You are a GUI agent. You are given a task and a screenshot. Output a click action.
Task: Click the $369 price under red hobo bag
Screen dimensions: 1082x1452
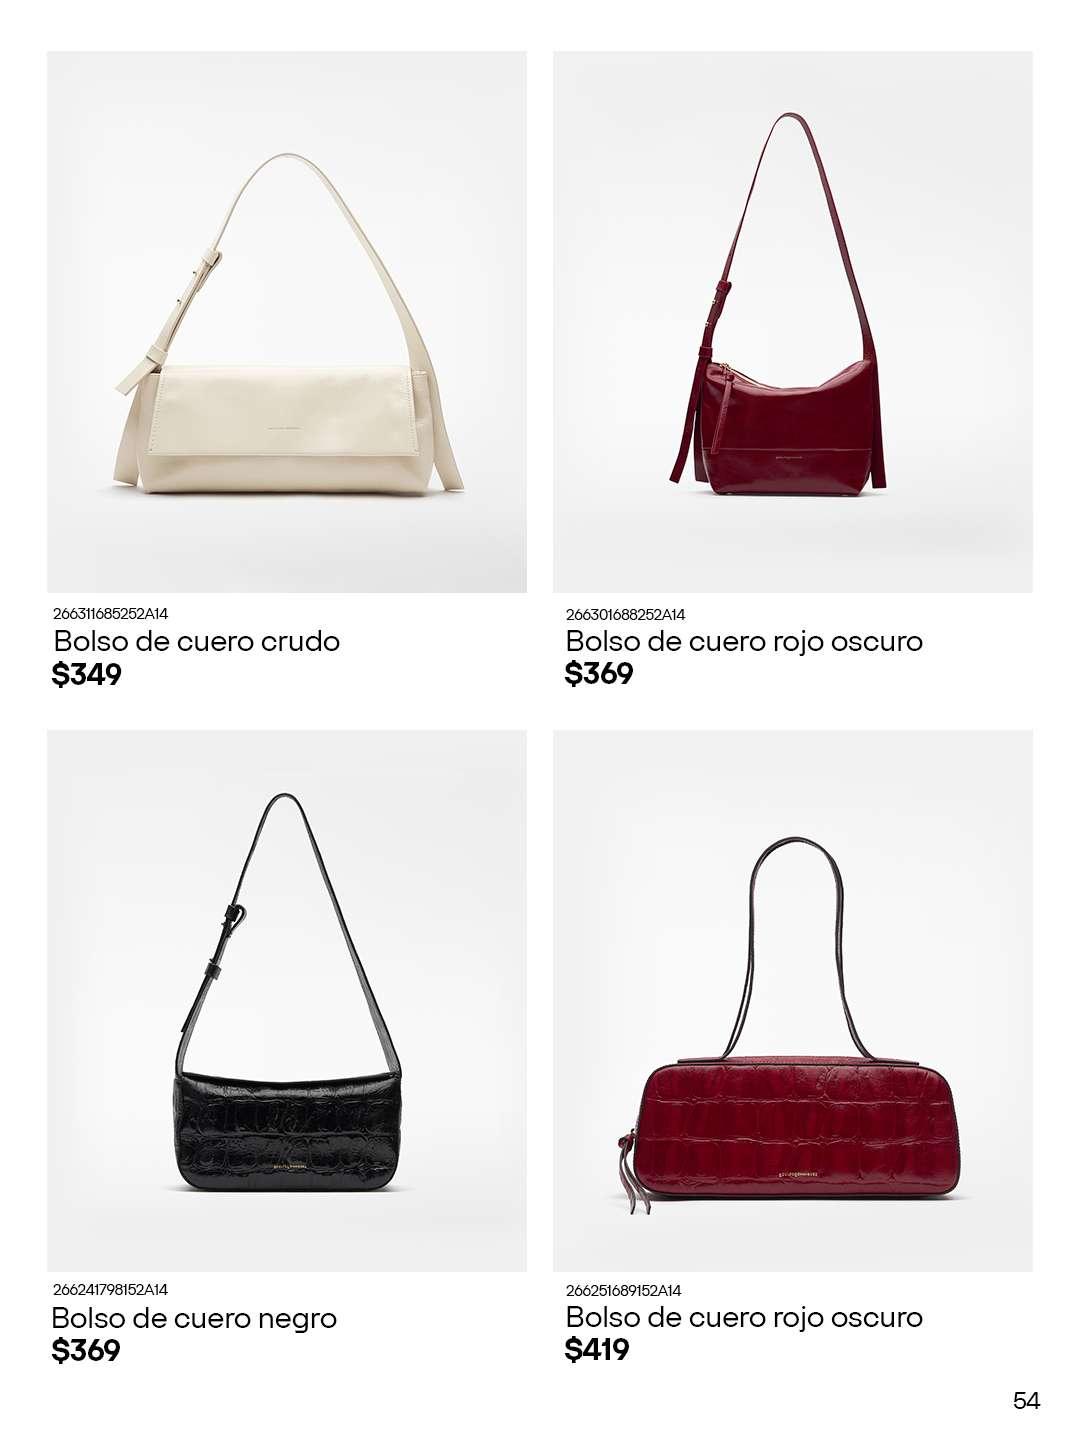599,674
